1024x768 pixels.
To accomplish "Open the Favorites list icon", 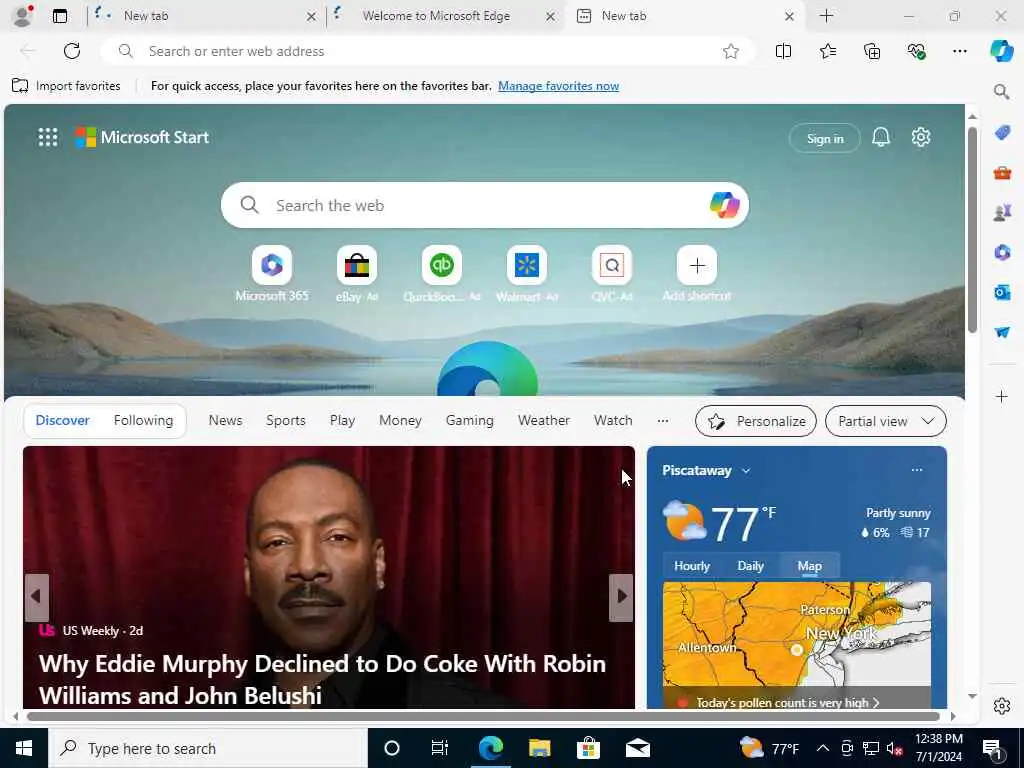I will click(x=827, y=51).
